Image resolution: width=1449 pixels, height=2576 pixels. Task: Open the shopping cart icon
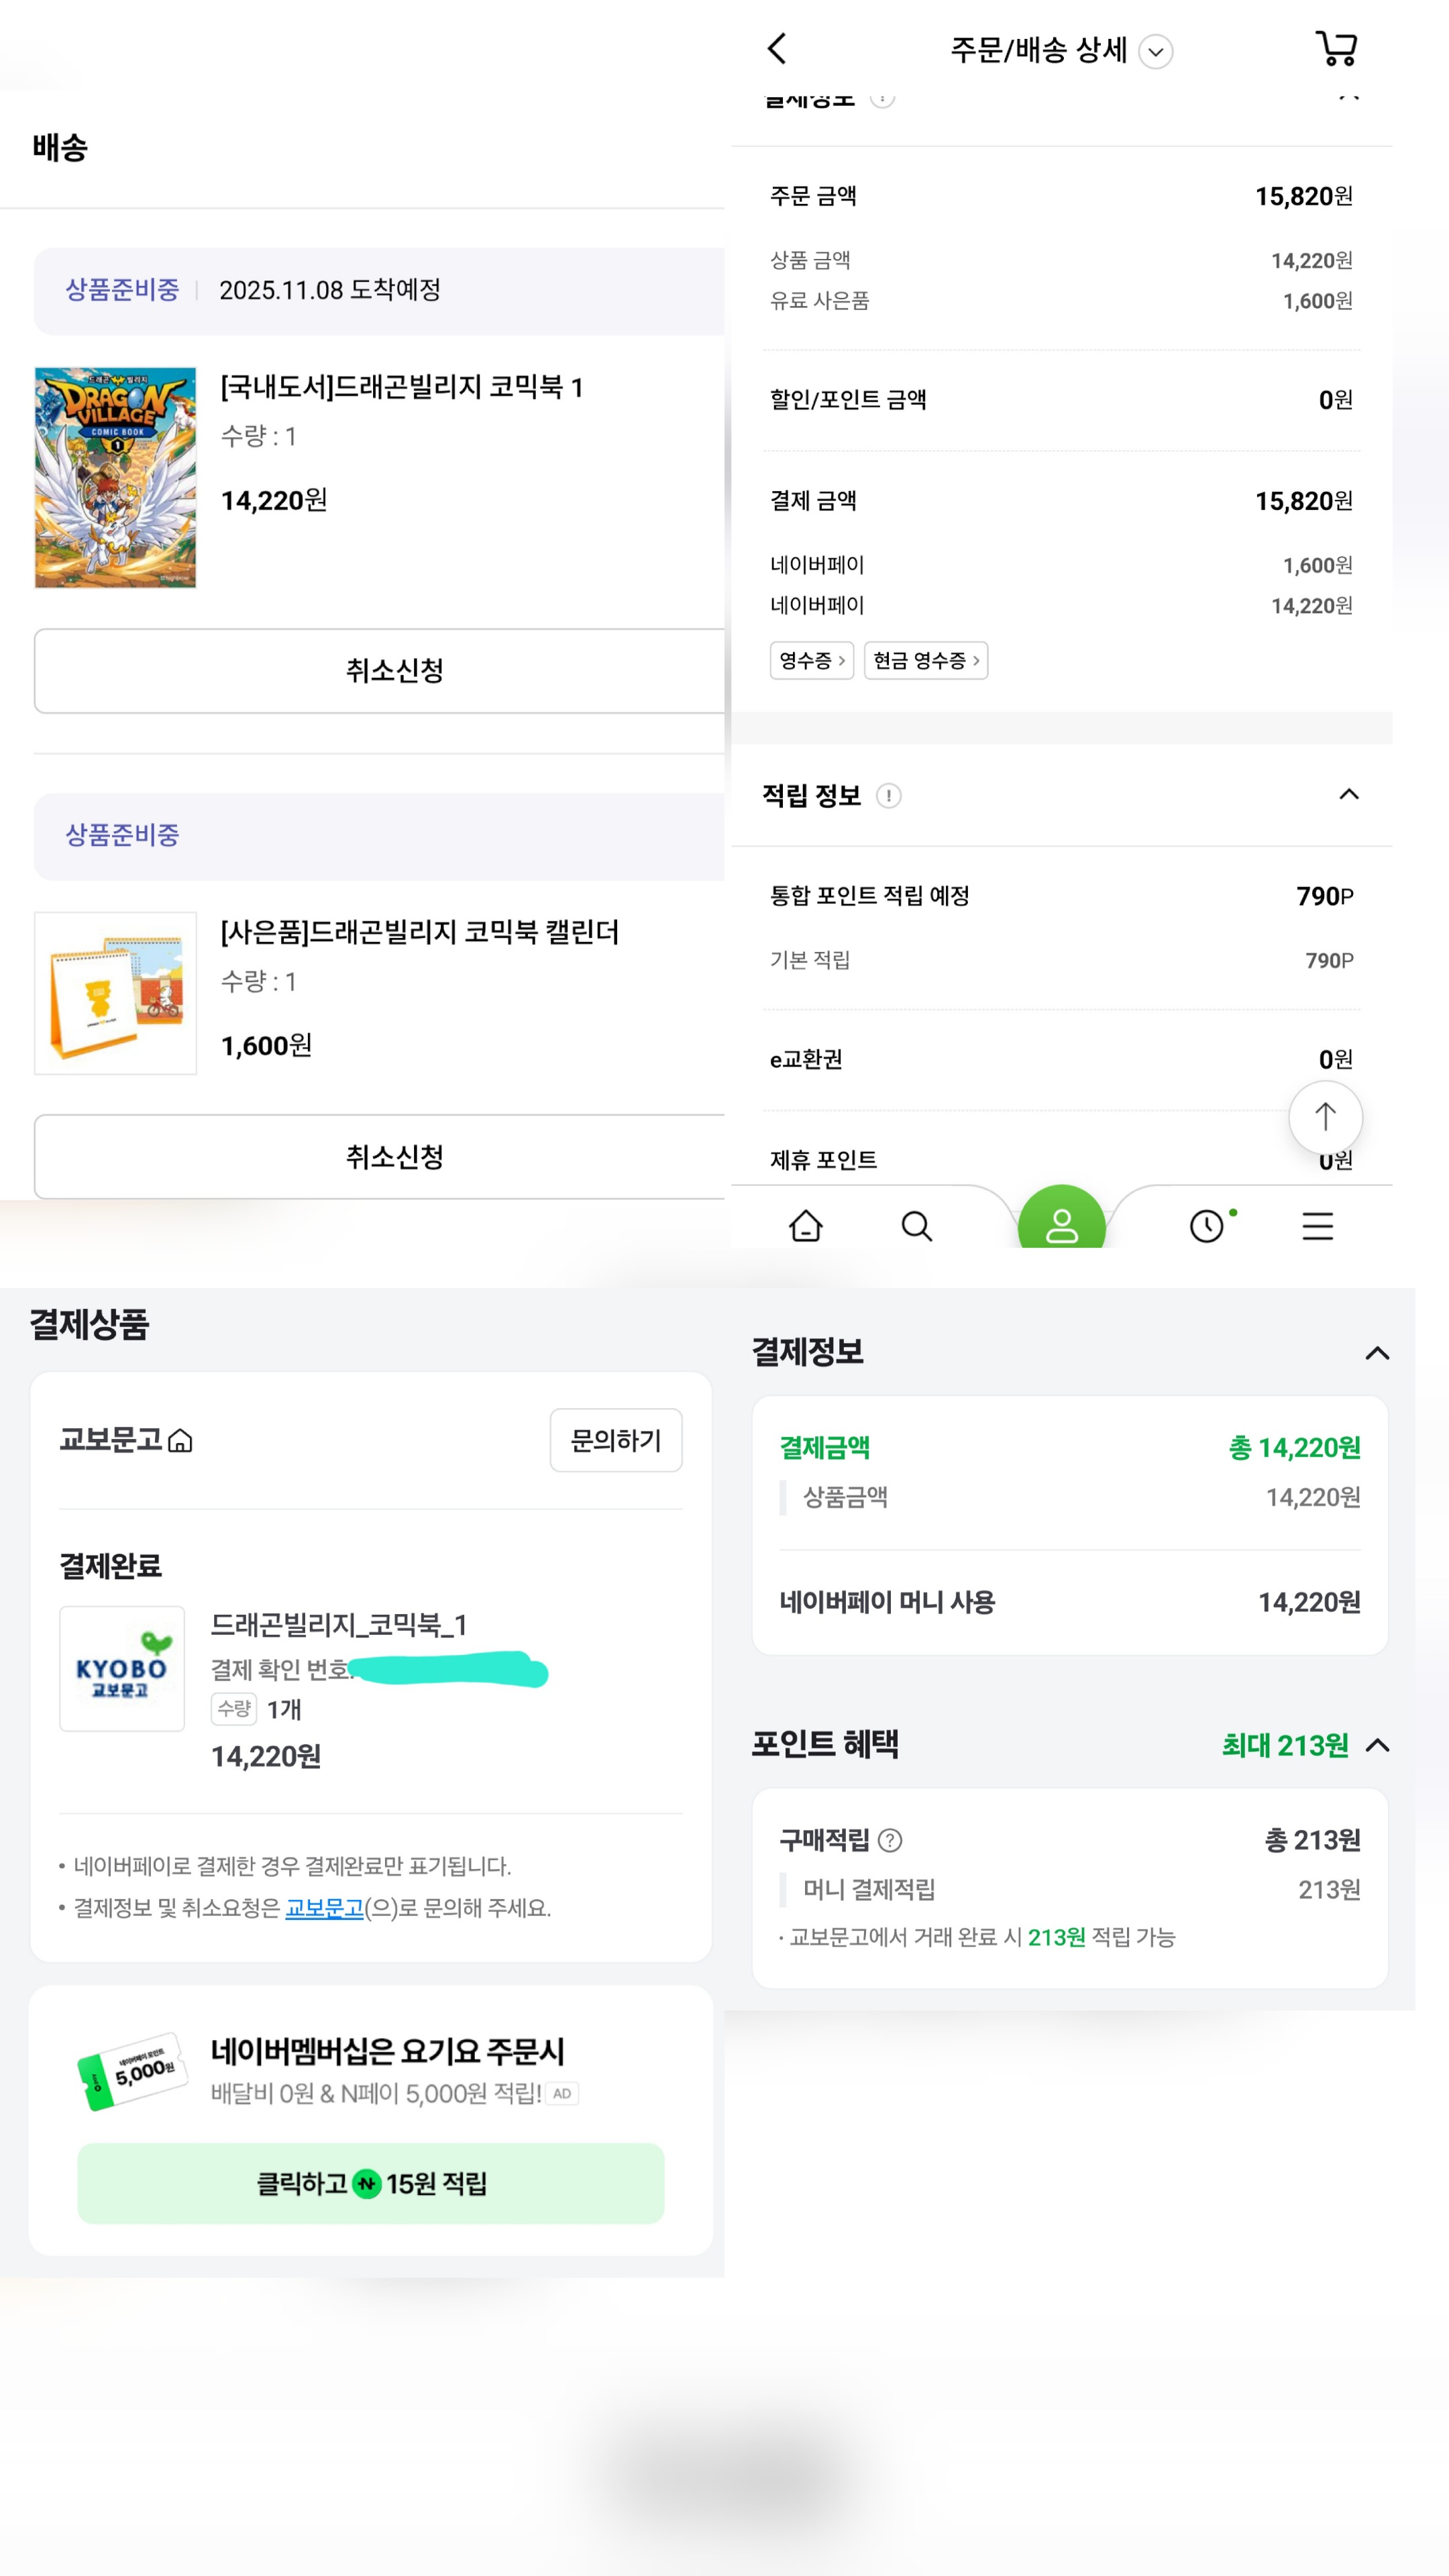(1336, 48)
